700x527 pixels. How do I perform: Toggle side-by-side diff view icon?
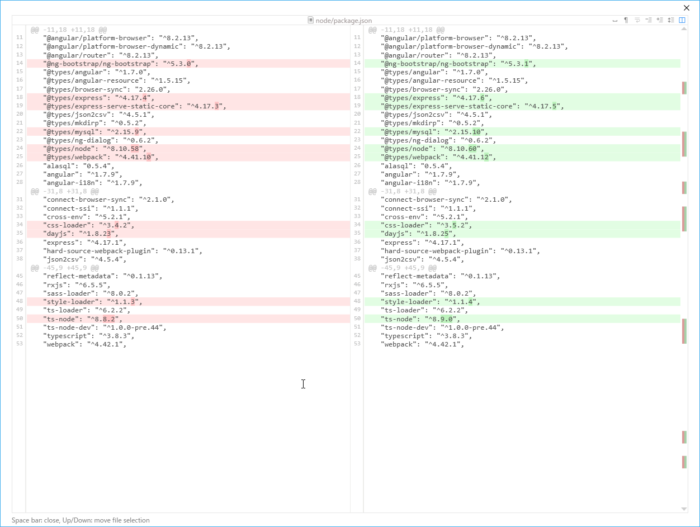682,20
